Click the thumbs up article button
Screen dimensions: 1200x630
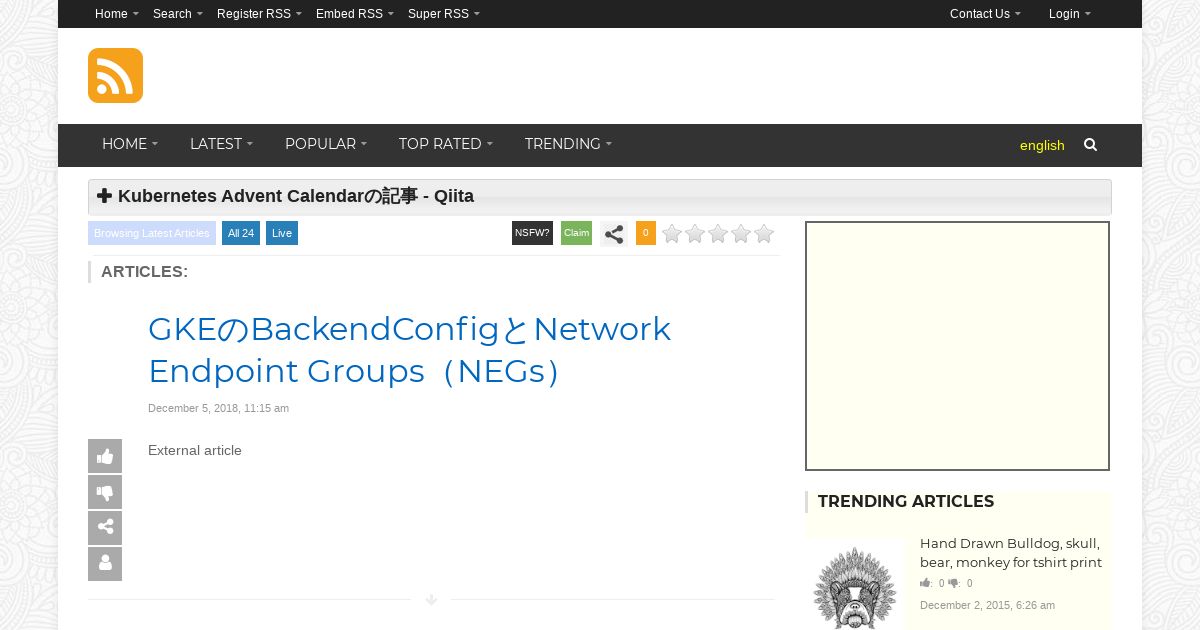click(x=105, y=456)
